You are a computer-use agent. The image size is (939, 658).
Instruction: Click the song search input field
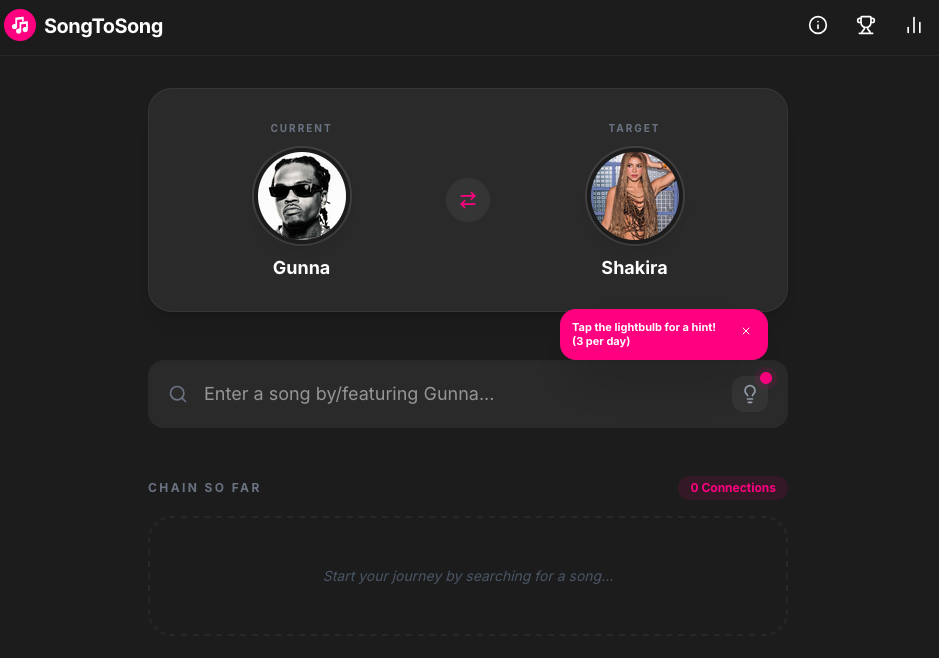tap(450, 393)
